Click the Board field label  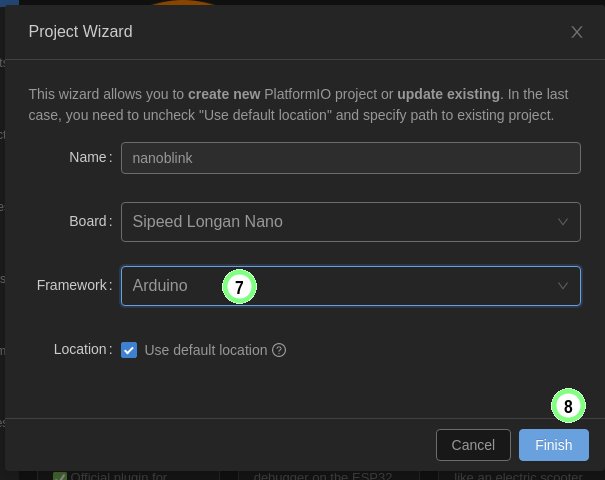tap(88, 221)
